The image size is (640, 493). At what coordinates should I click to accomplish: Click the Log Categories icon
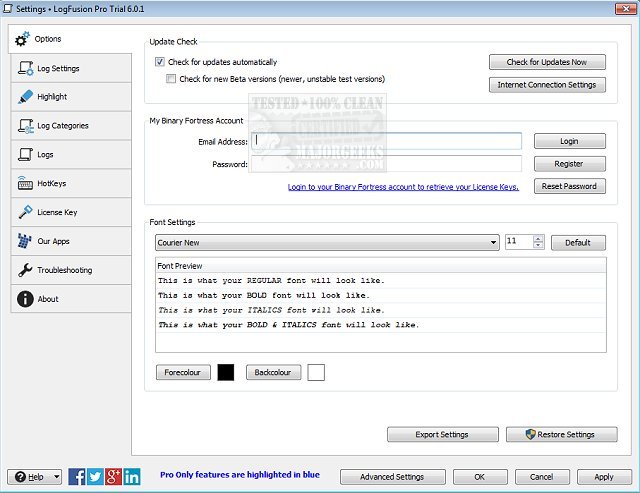point(25,126)
